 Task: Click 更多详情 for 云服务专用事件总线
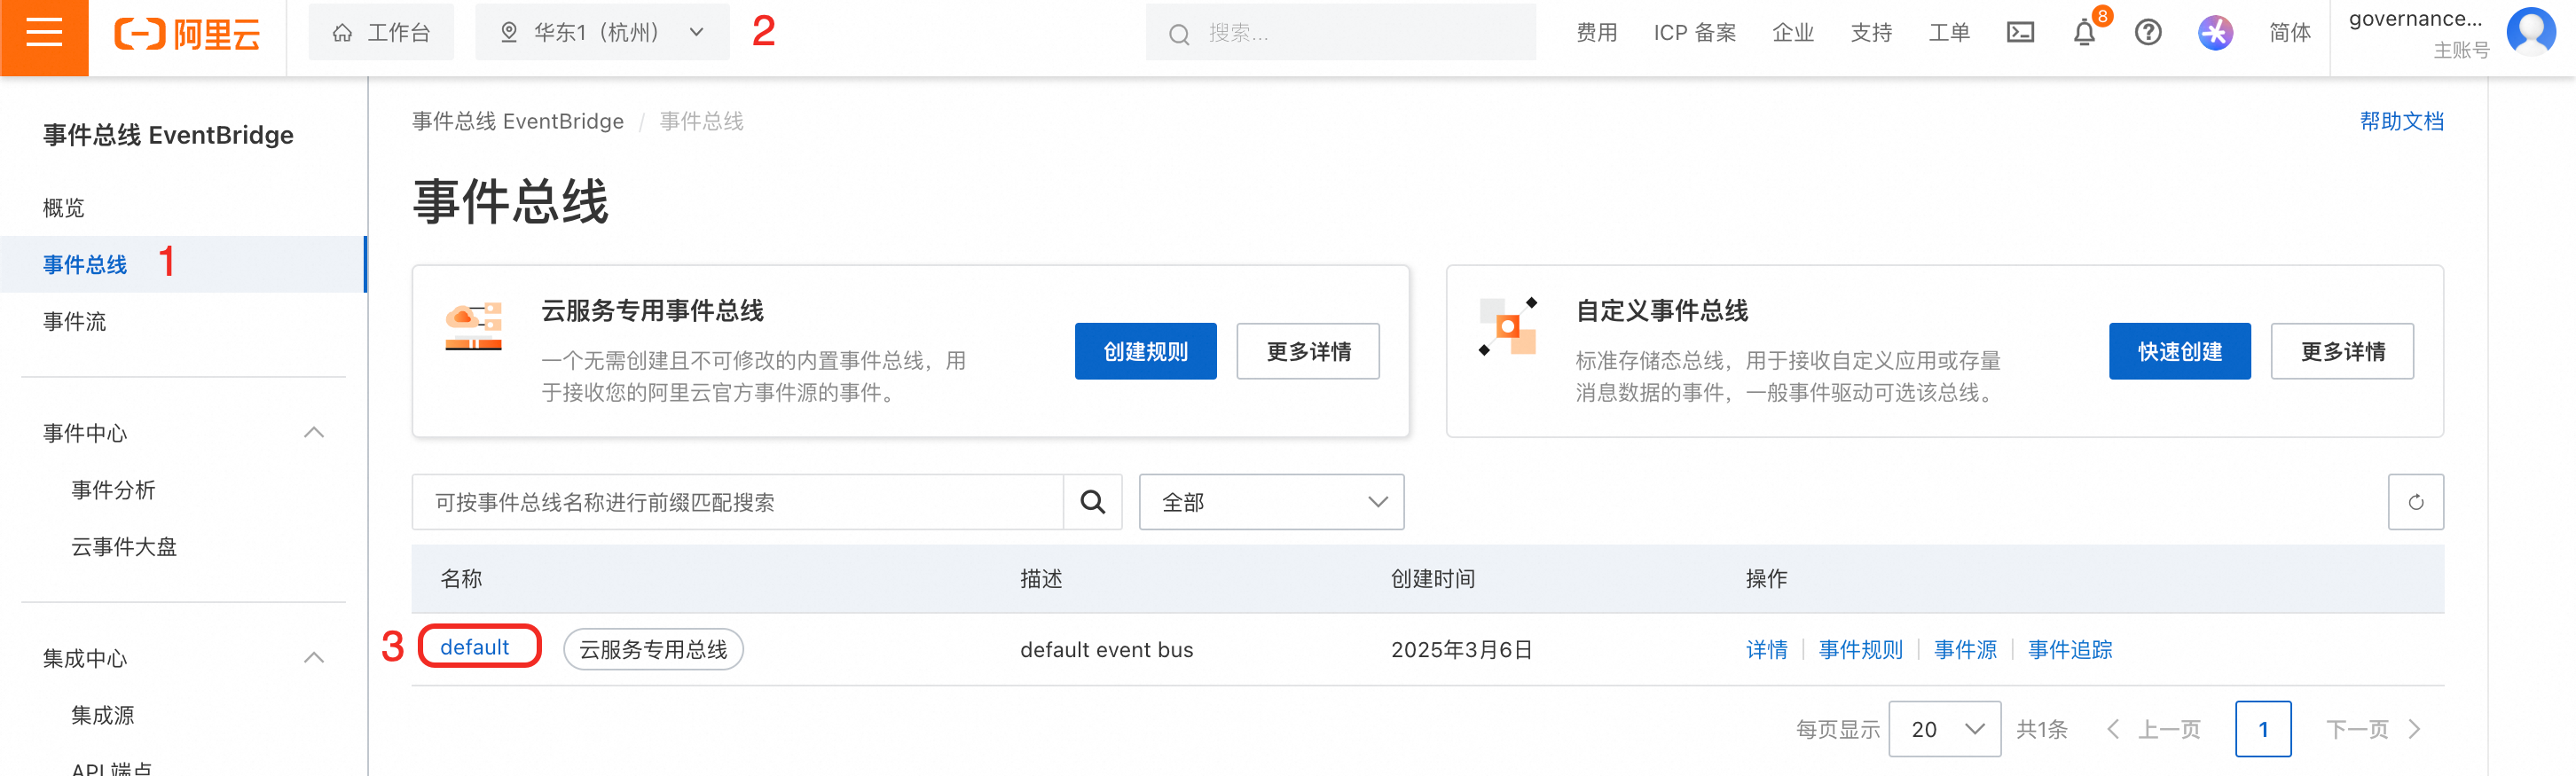[x=1308, y=351]
